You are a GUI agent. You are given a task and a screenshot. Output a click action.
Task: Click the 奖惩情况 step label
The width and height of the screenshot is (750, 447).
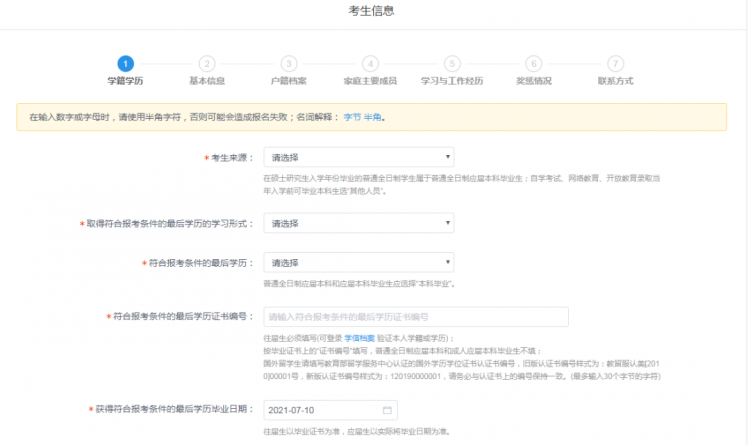point(534,81)
